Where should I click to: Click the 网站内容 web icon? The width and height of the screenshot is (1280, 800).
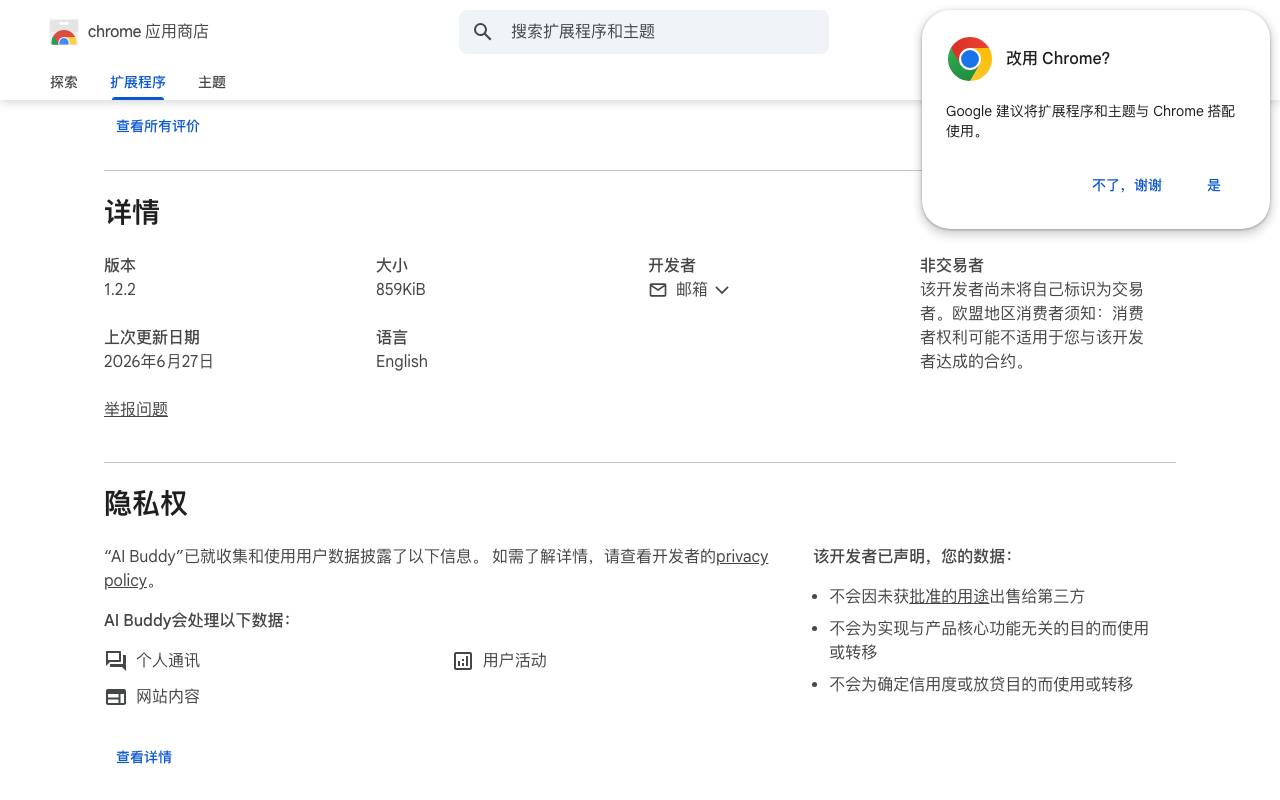[116, 697]
